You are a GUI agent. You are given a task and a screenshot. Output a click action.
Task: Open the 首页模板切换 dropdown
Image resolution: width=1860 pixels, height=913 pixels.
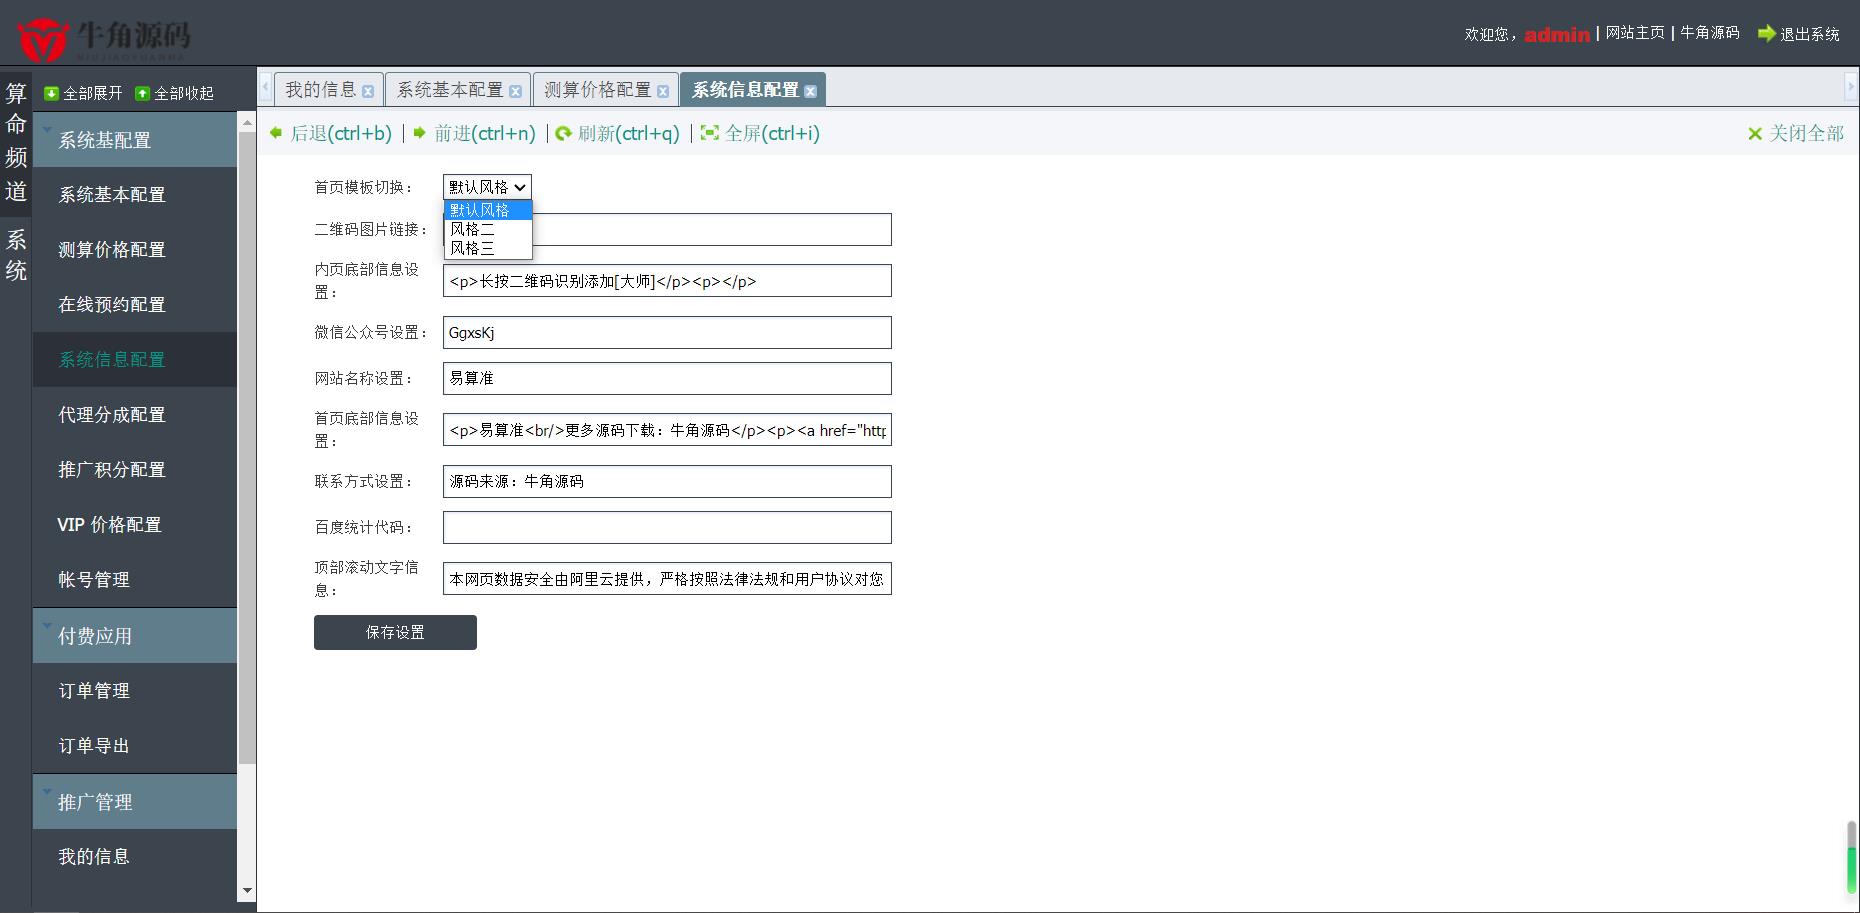pyautogui.click(x=487, y=187)
